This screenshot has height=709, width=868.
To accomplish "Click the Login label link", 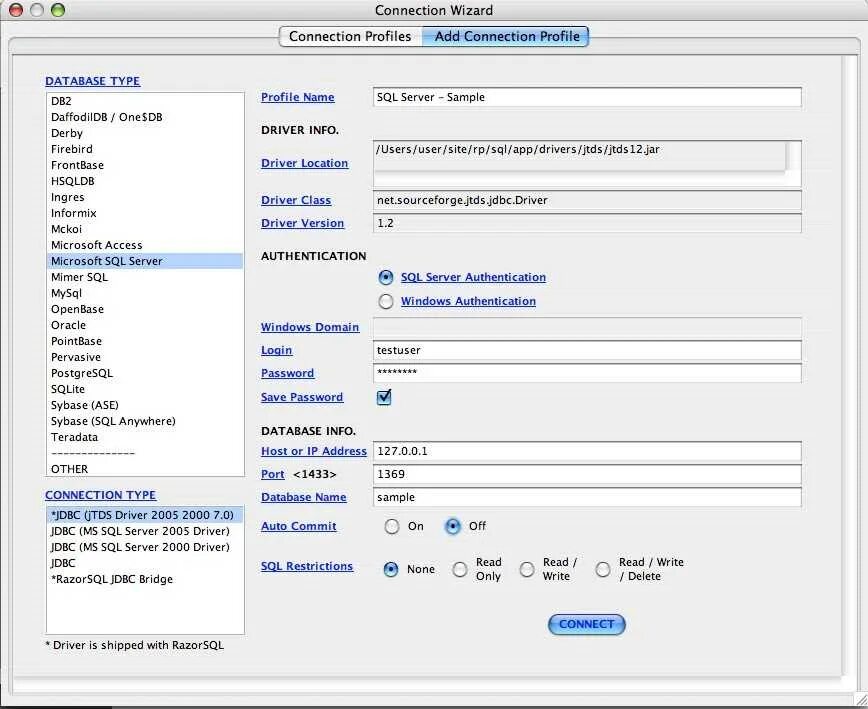I will coord(276,350).
